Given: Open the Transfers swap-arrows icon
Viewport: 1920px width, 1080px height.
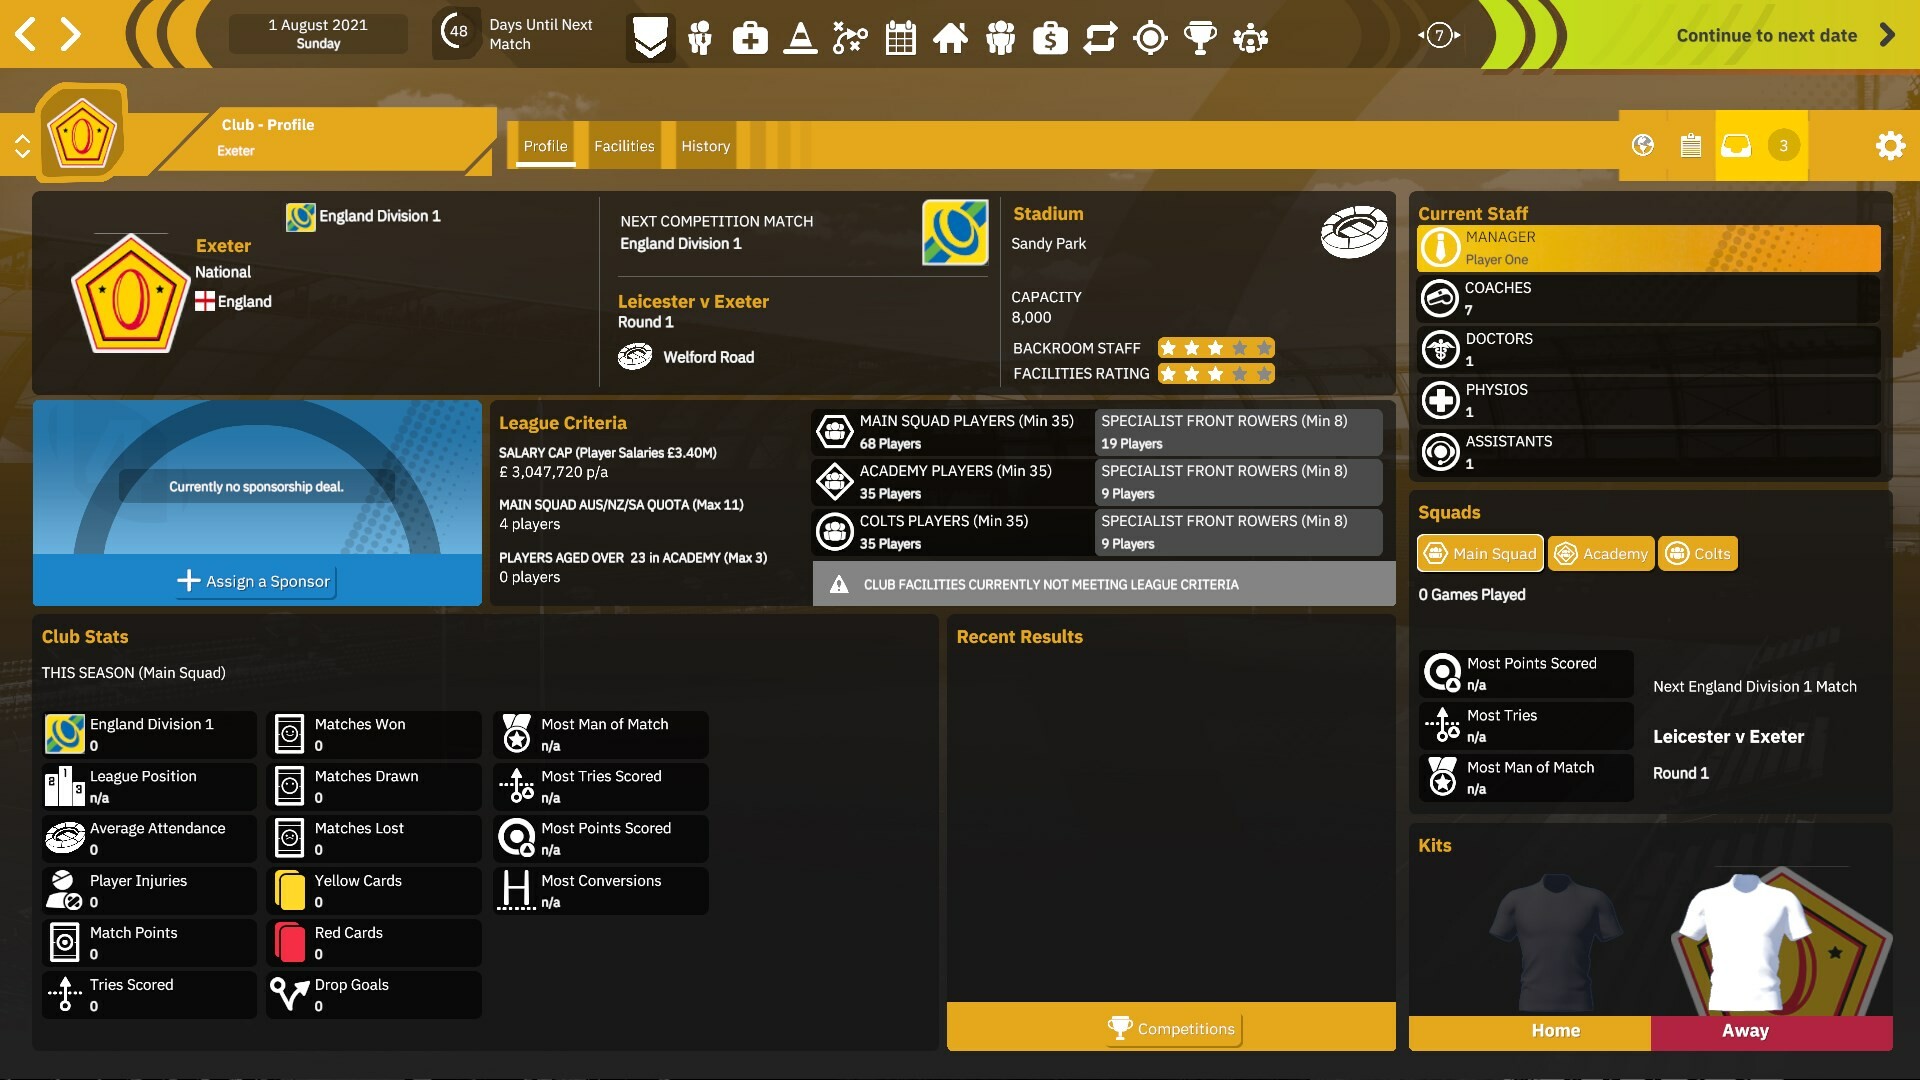Looking at the screenshot, I should 1101,38.
